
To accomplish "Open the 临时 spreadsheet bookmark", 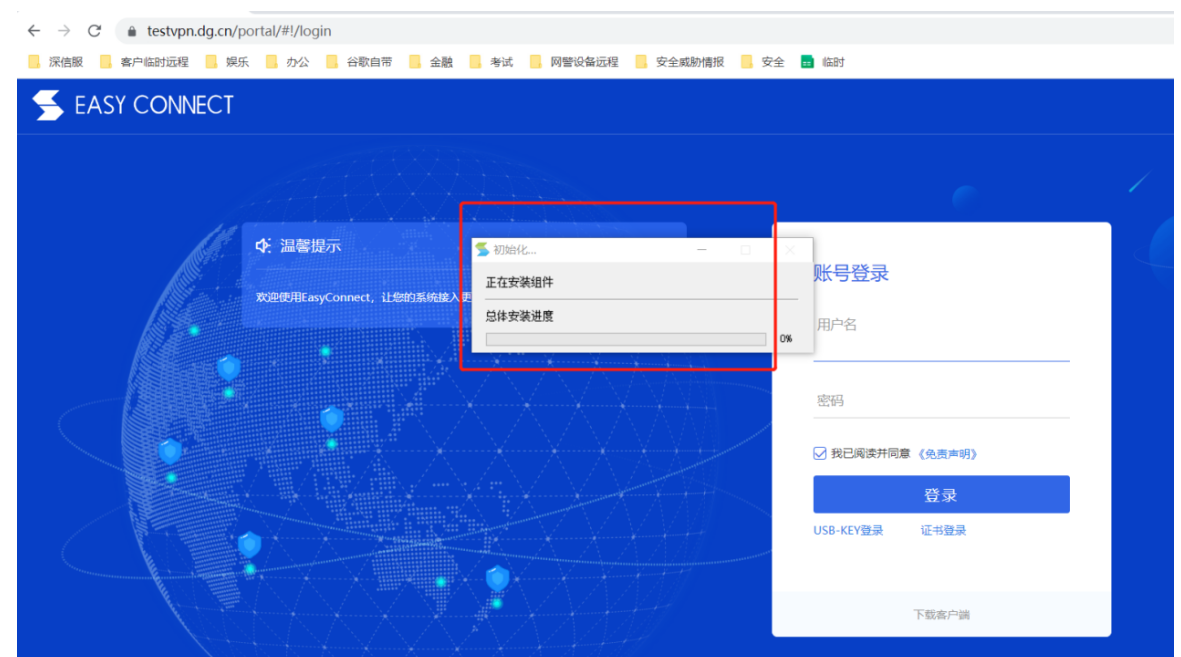I will point(822,62).
